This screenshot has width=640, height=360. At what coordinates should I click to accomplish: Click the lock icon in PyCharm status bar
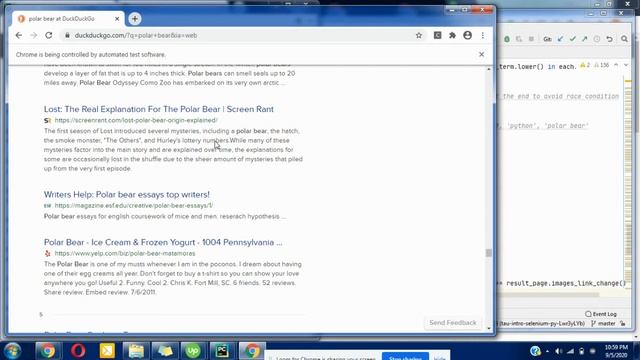tap(623, 323)
